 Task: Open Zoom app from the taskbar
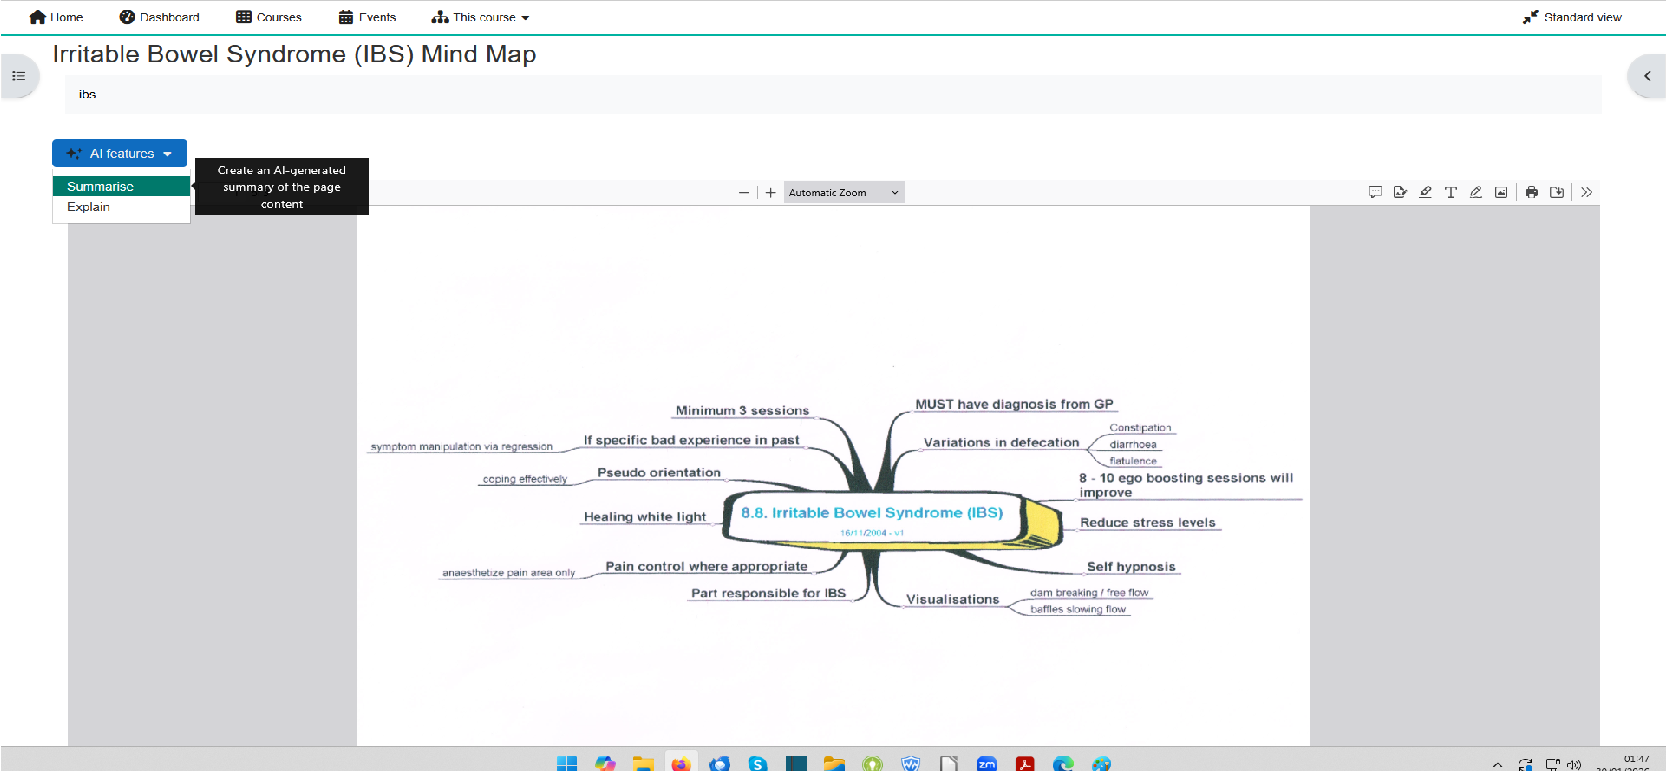(987, 764)
